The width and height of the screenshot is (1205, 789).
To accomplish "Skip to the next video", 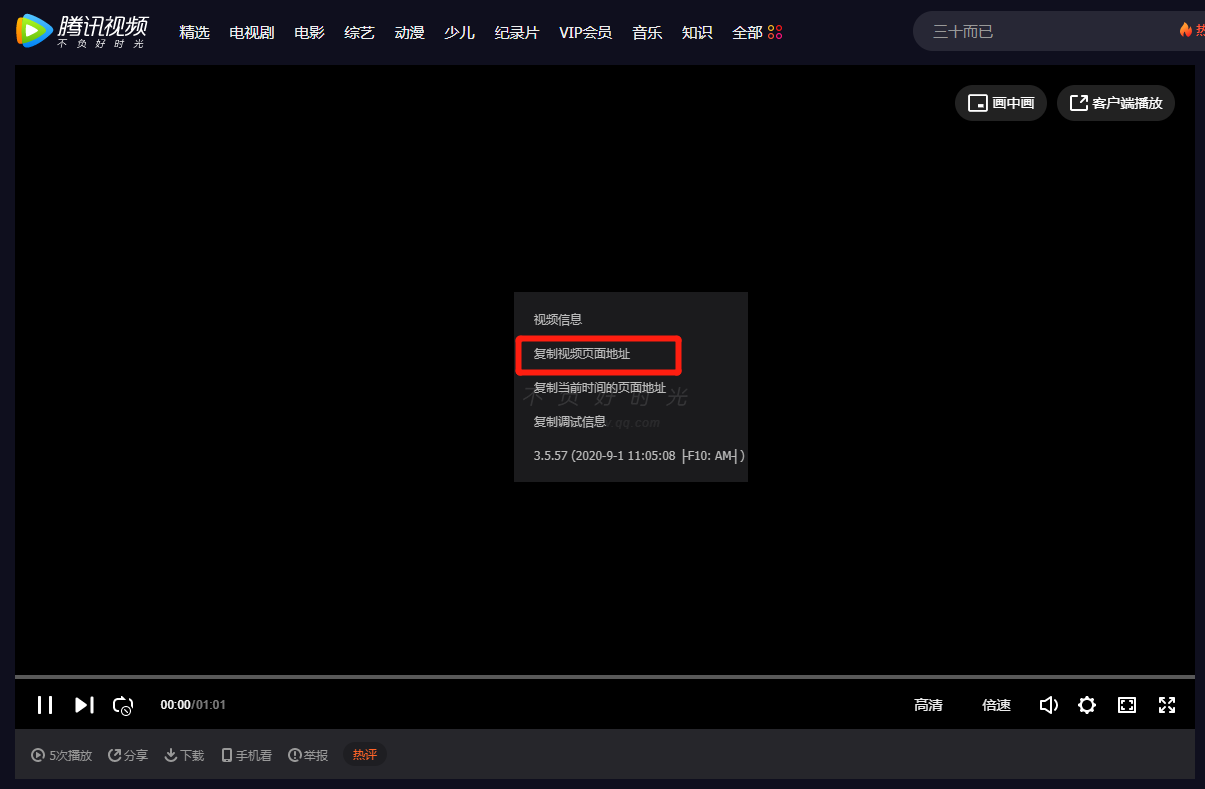I will 84,705.
